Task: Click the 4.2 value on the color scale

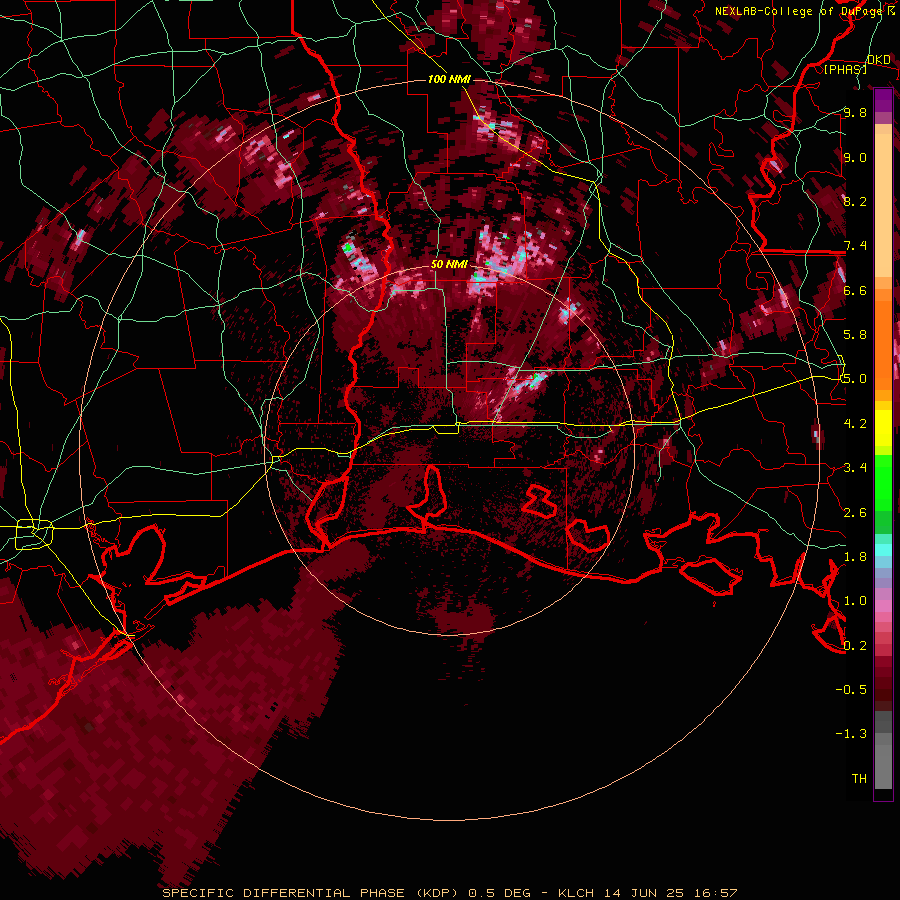Action: pyautogui.click(x=855, y=424)
